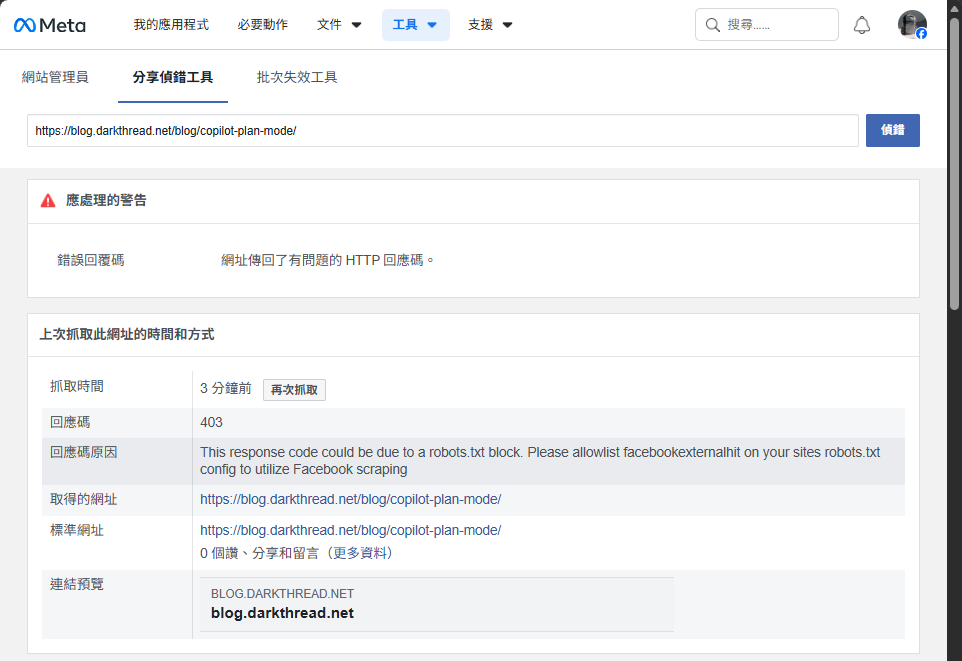Switch to the 網站管理員 tab
962x661 pixels.
[x=55, y=77]
